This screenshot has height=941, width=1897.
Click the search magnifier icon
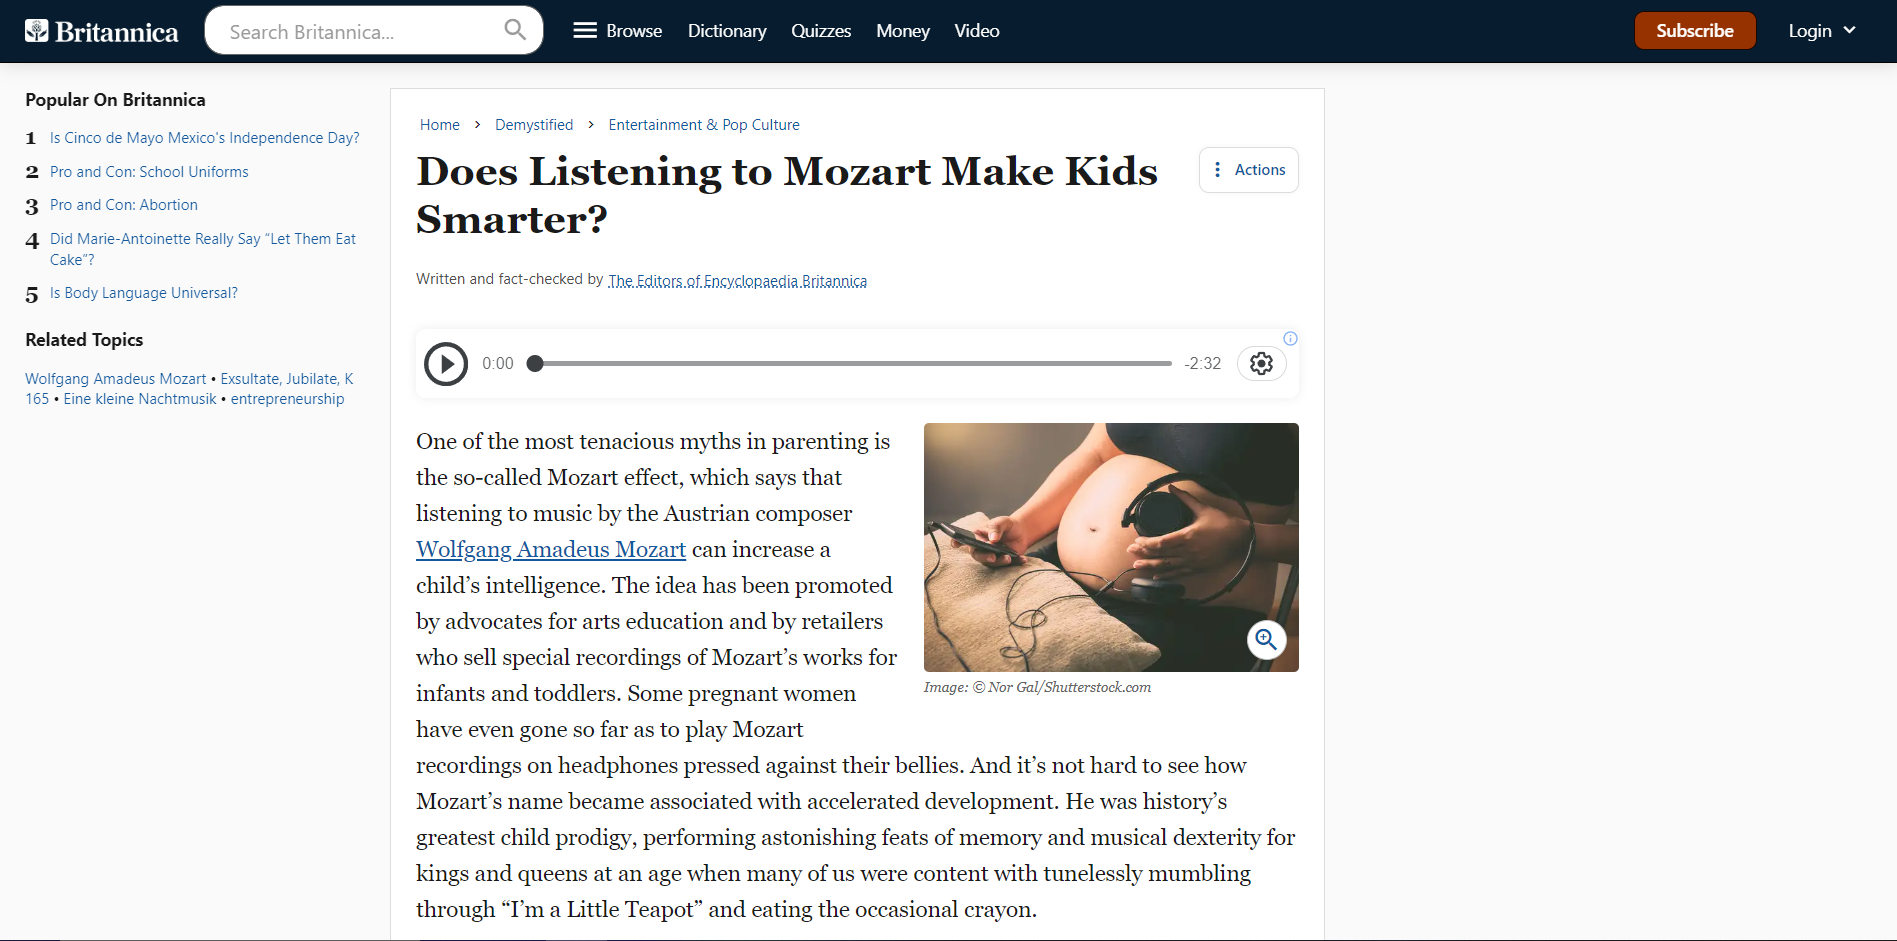515,30
